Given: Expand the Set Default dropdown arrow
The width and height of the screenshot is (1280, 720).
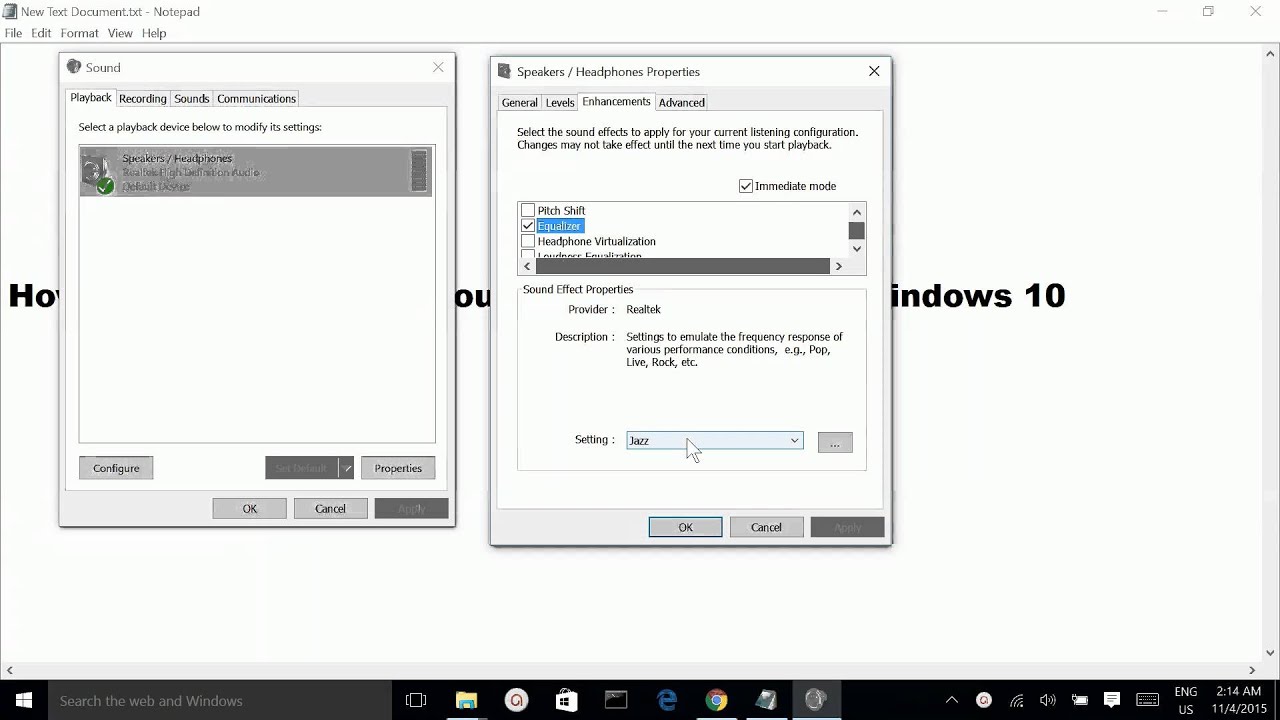Looking at the screenshot, I should 346,468.
